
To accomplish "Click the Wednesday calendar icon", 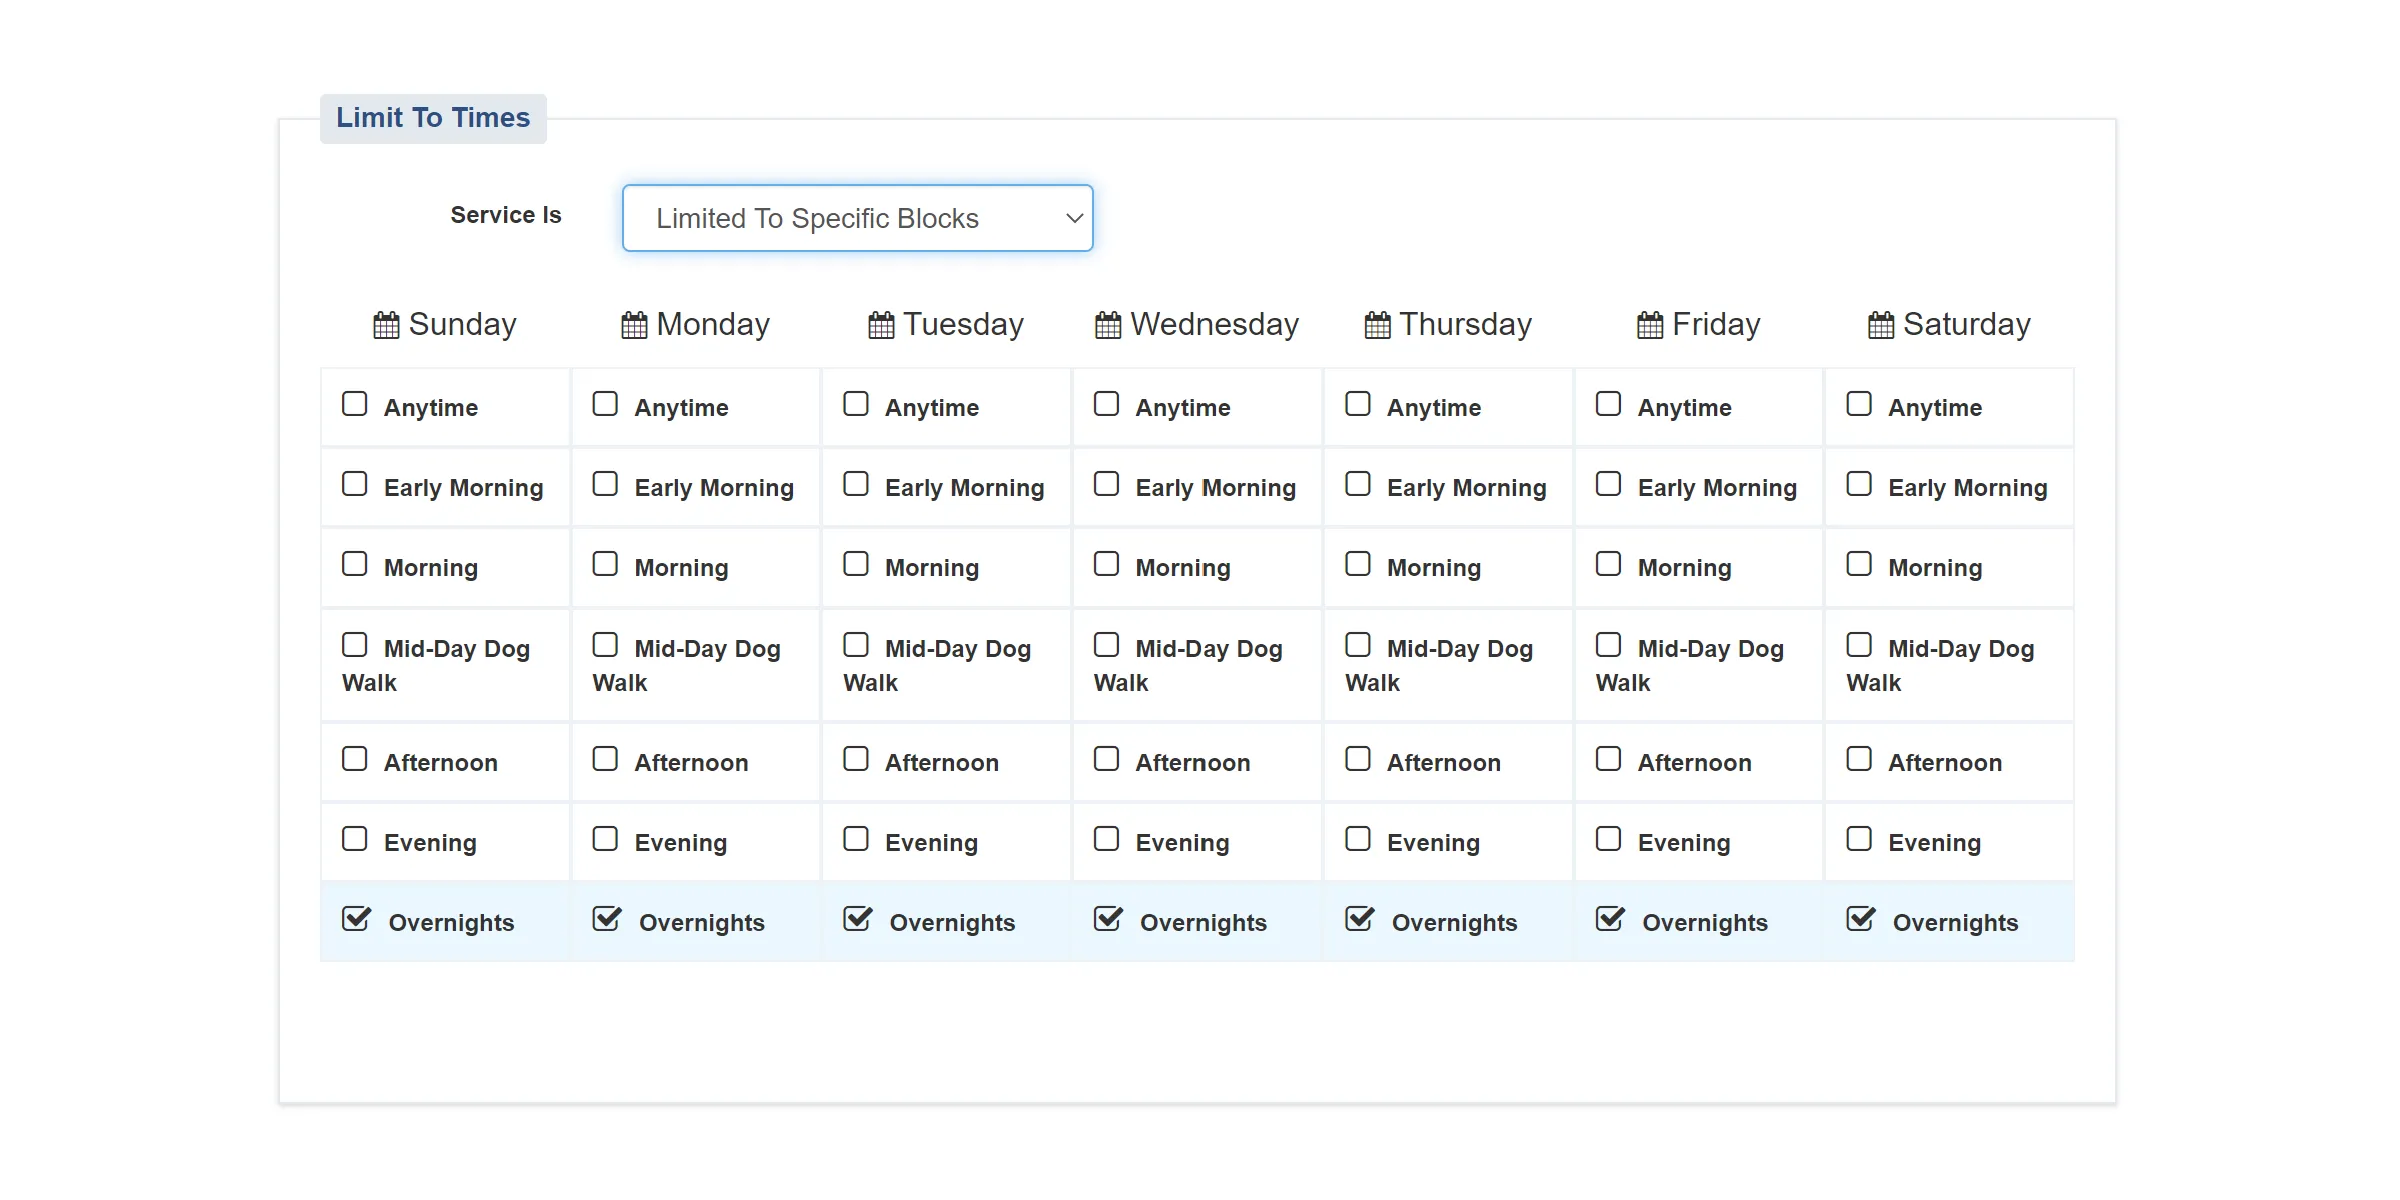I will pos(1108,326).
